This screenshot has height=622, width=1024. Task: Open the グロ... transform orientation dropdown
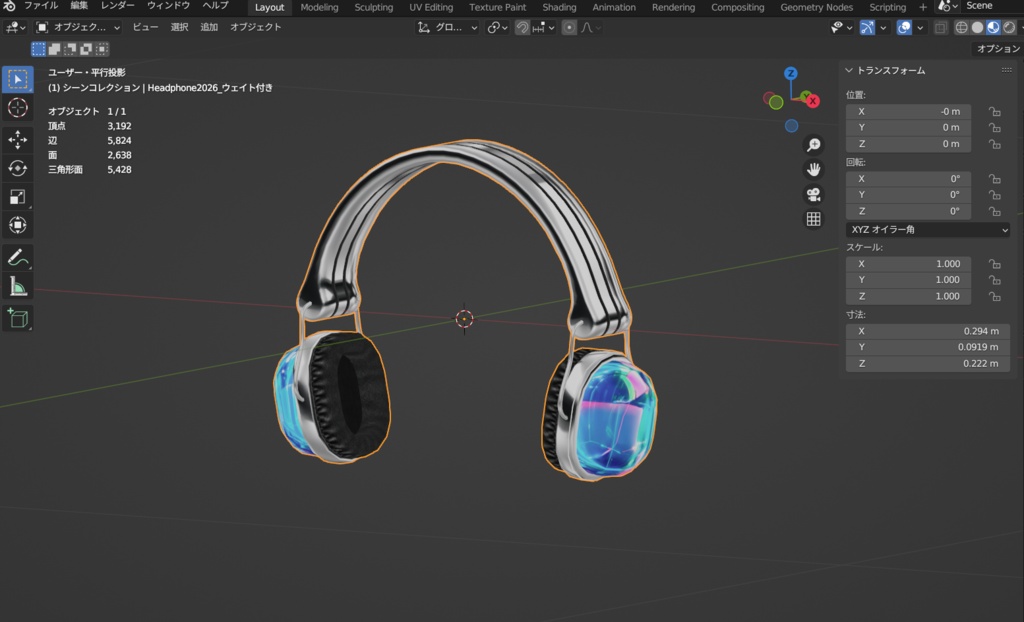(447, 27)
